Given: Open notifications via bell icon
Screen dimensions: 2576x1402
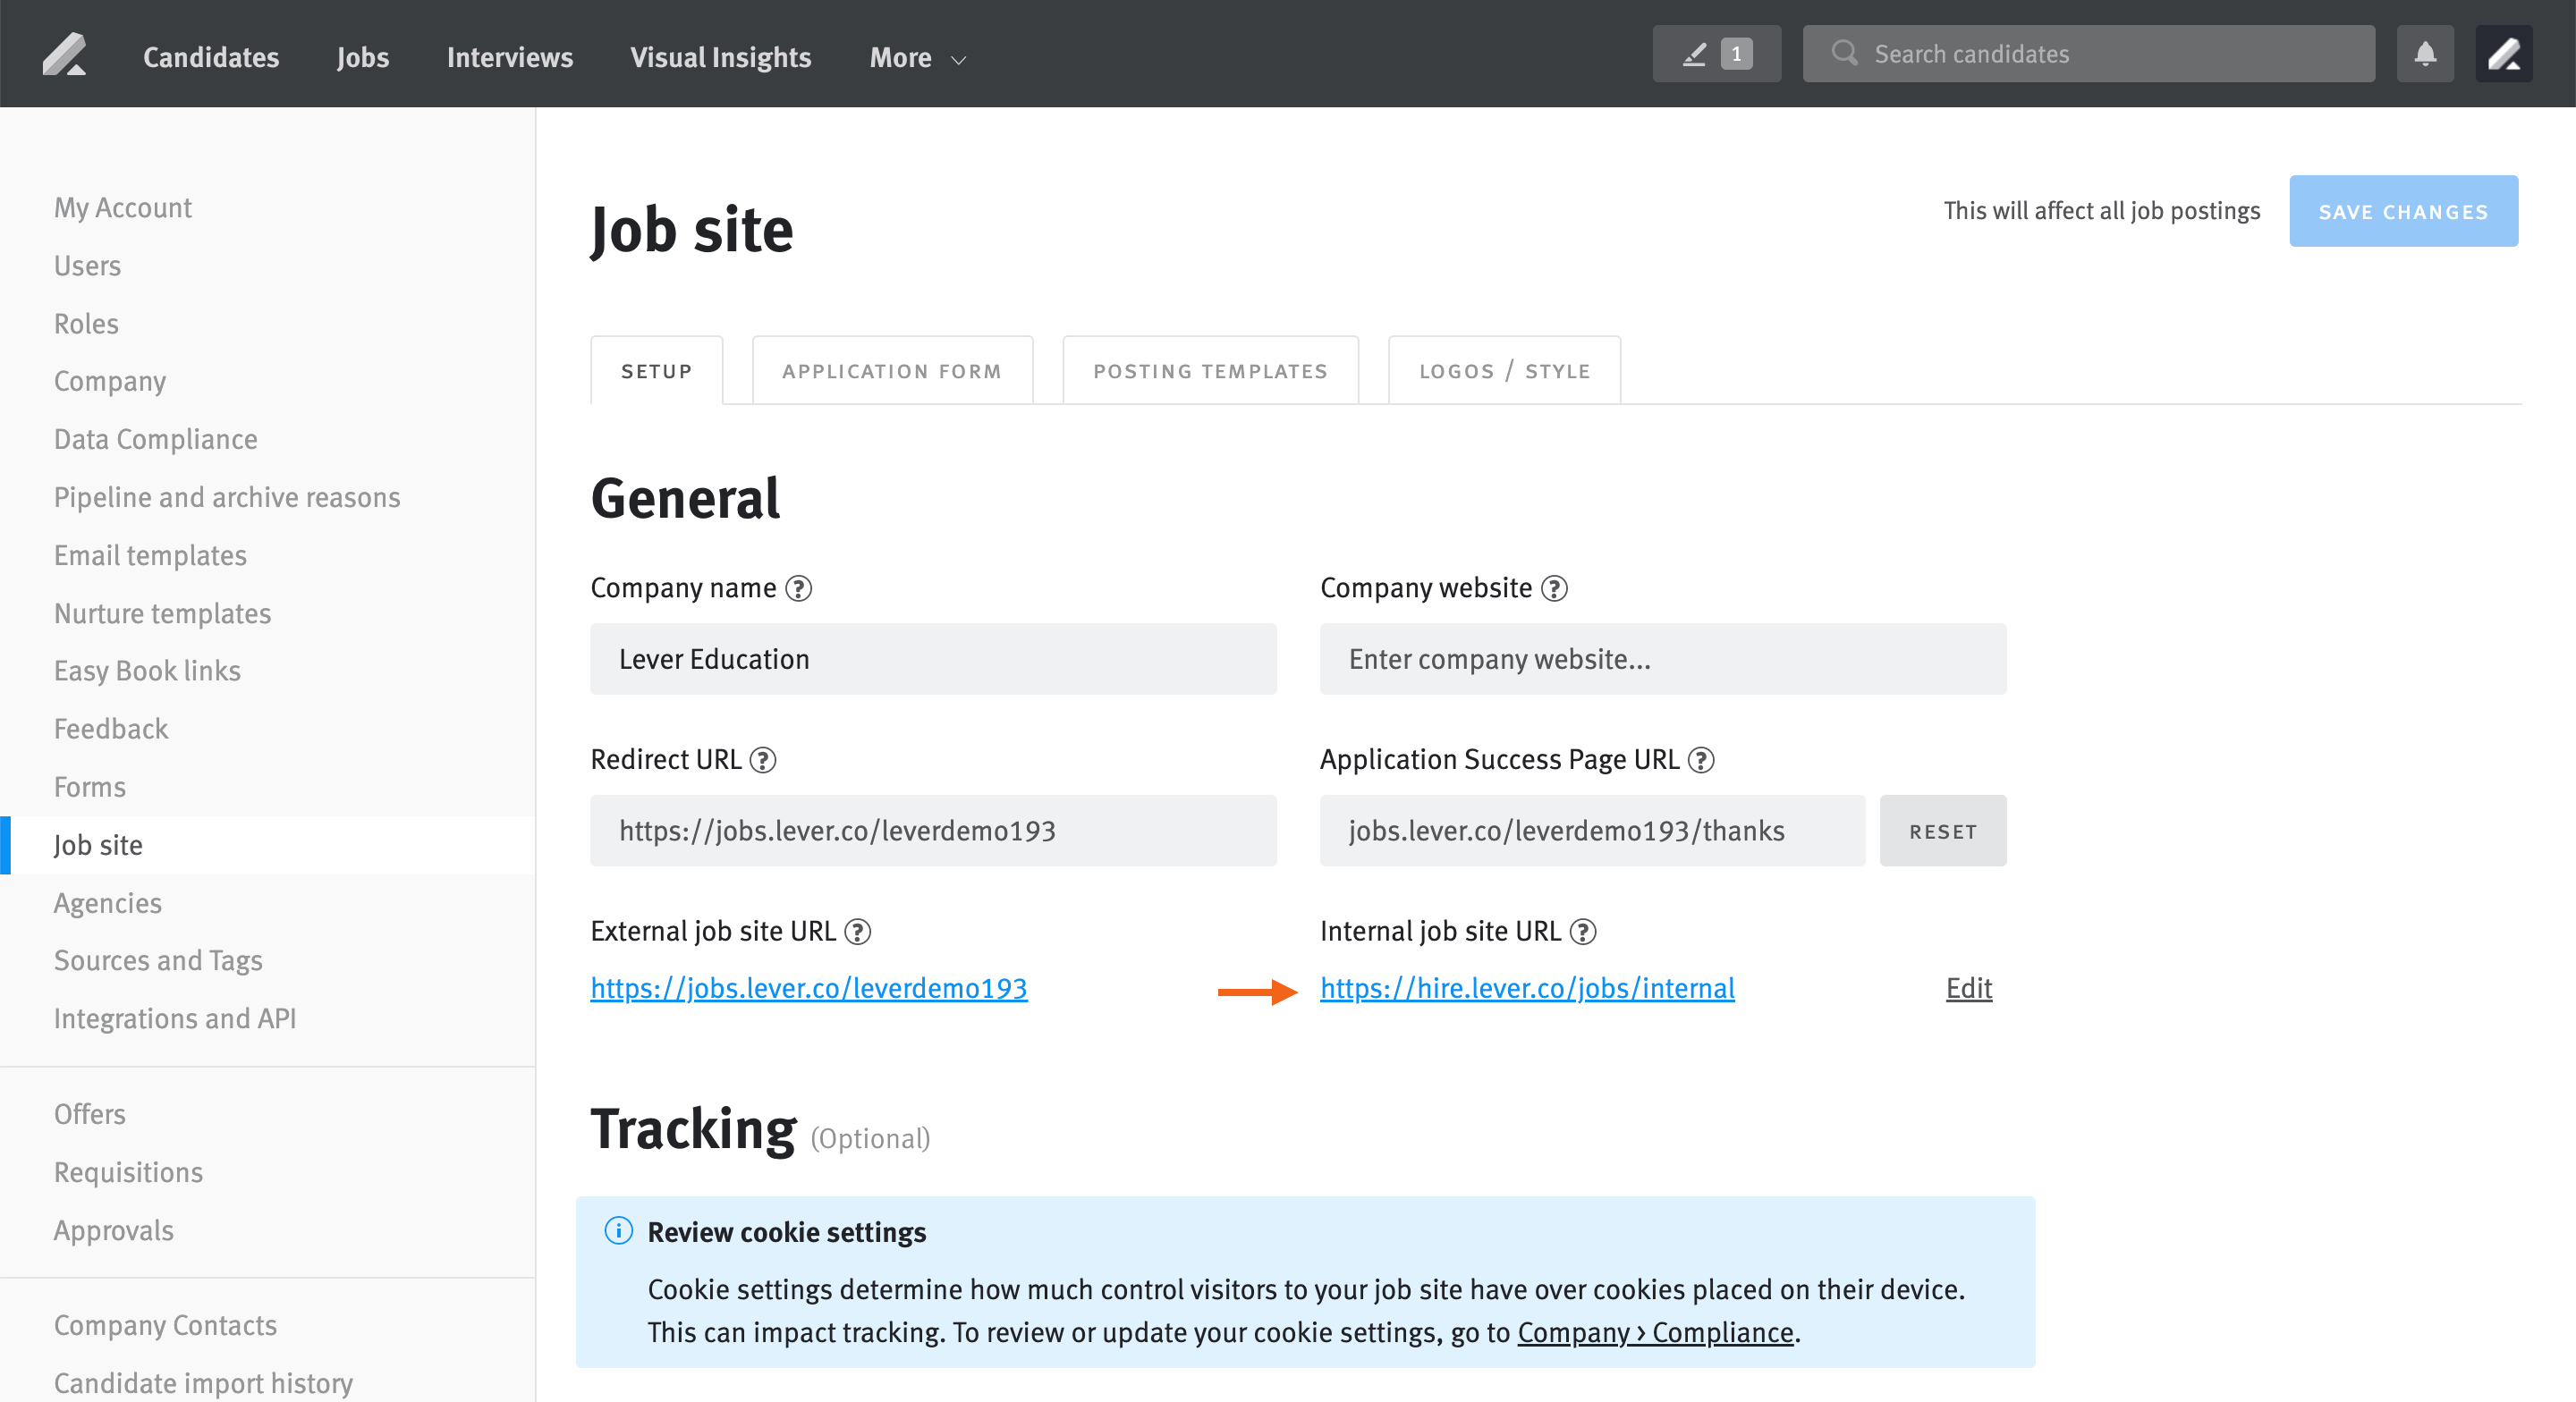Looking at the screenshot, I should (x=2425, y=53).
